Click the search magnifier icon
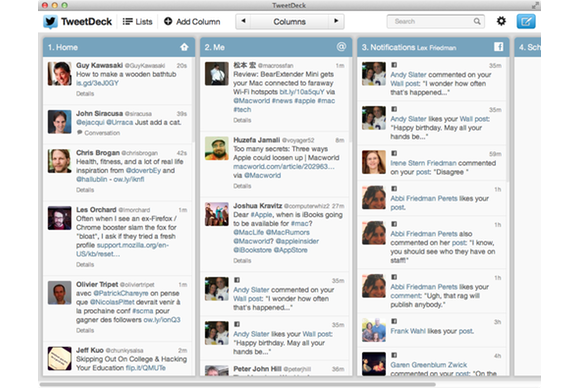The height and width of the screenshot is (388, 580). coord(477,21)
